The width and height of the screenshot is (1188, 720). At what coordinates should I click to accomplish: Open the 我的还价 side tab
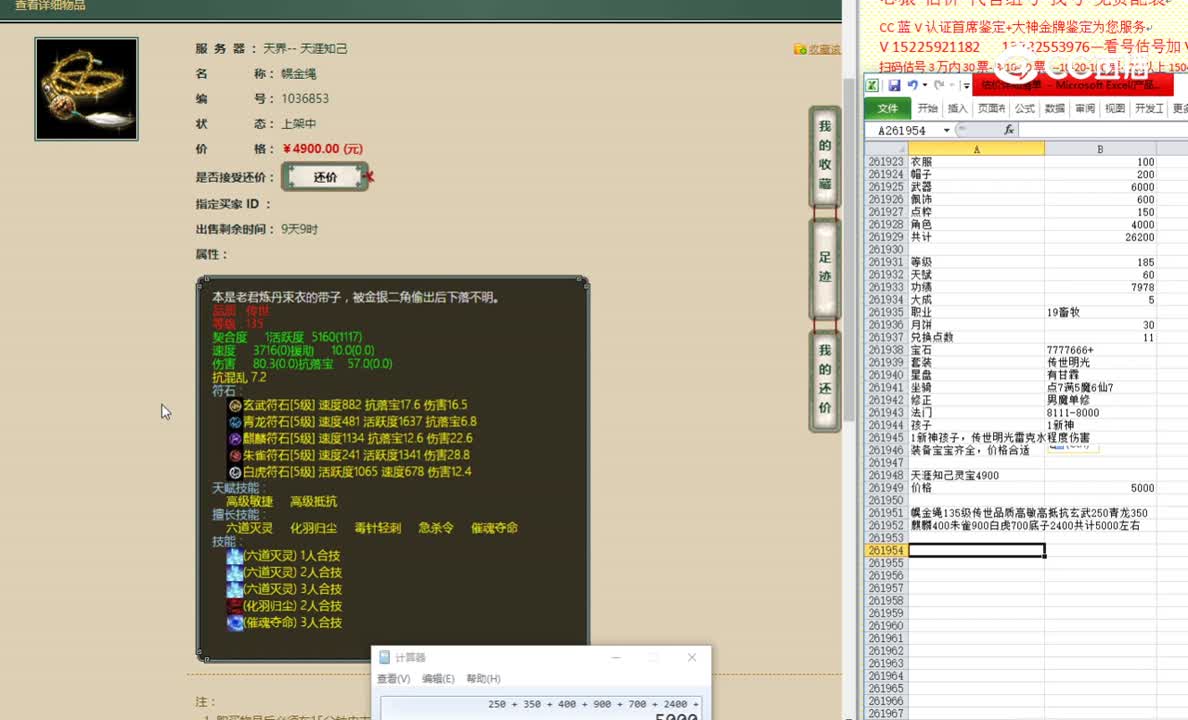[824, 379]
